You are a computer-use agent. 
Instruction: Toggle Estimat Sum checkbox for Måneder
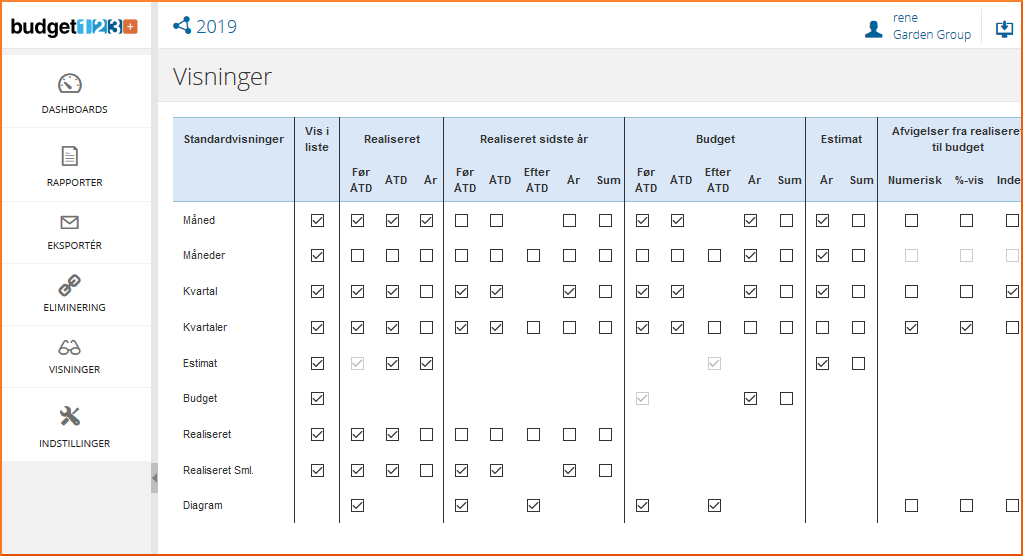(x=858, y=256)
